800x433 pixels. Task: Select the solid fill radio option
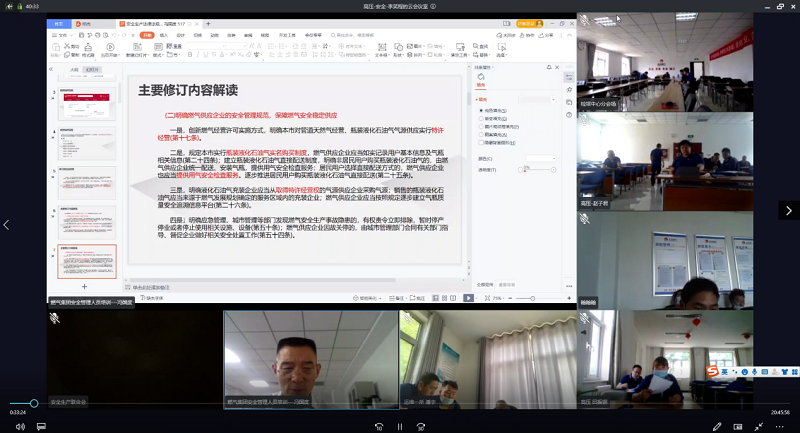coord(481,109)
